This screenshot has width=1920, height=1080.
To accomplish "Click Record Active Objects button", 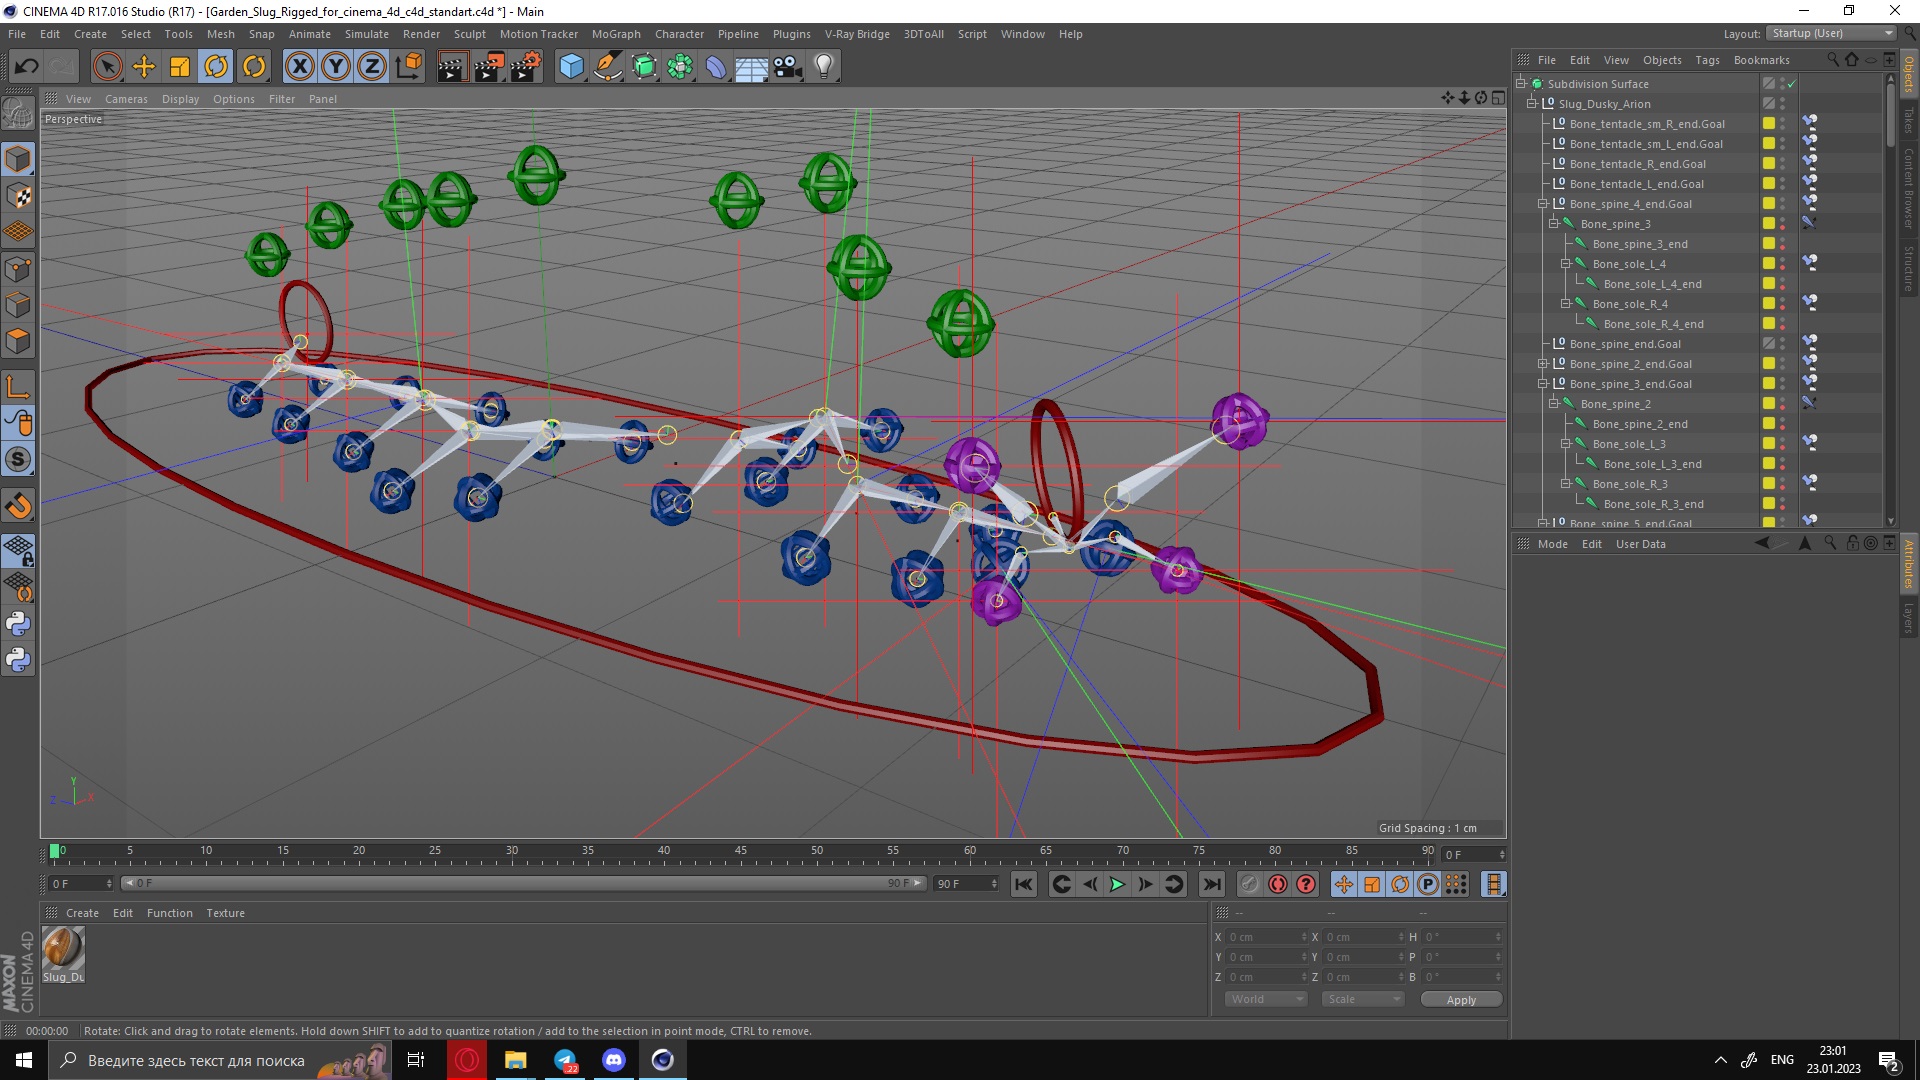I will pyautogui.click(x=1250, y=884).
